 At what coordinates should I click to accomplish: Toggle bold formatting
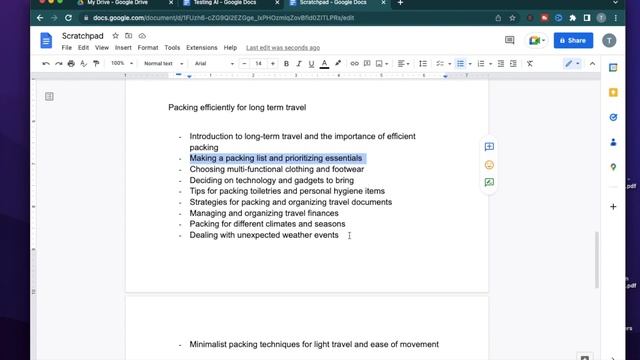(286, 64)
